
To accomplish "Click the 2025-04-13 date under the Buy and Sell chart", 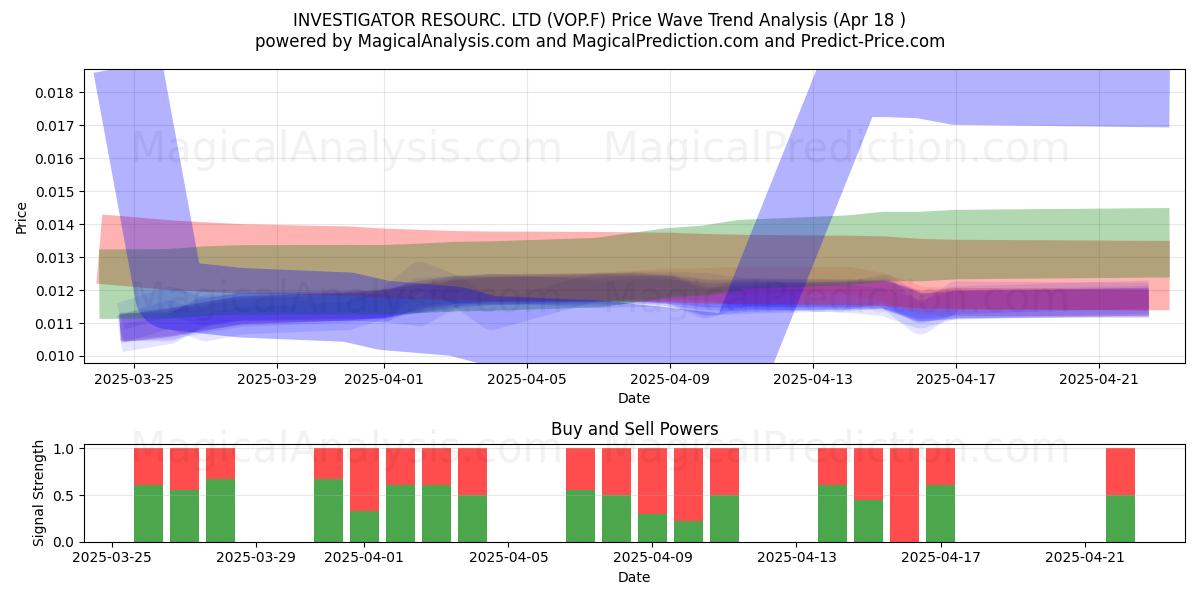I will click(x=796, y=559).
